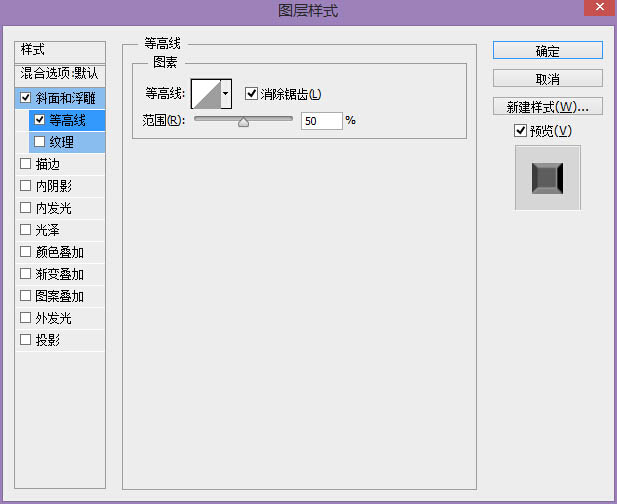Uncheck the 等高线 sub-item checkbox
The image size is (617, 504).
tap(40, 120)
